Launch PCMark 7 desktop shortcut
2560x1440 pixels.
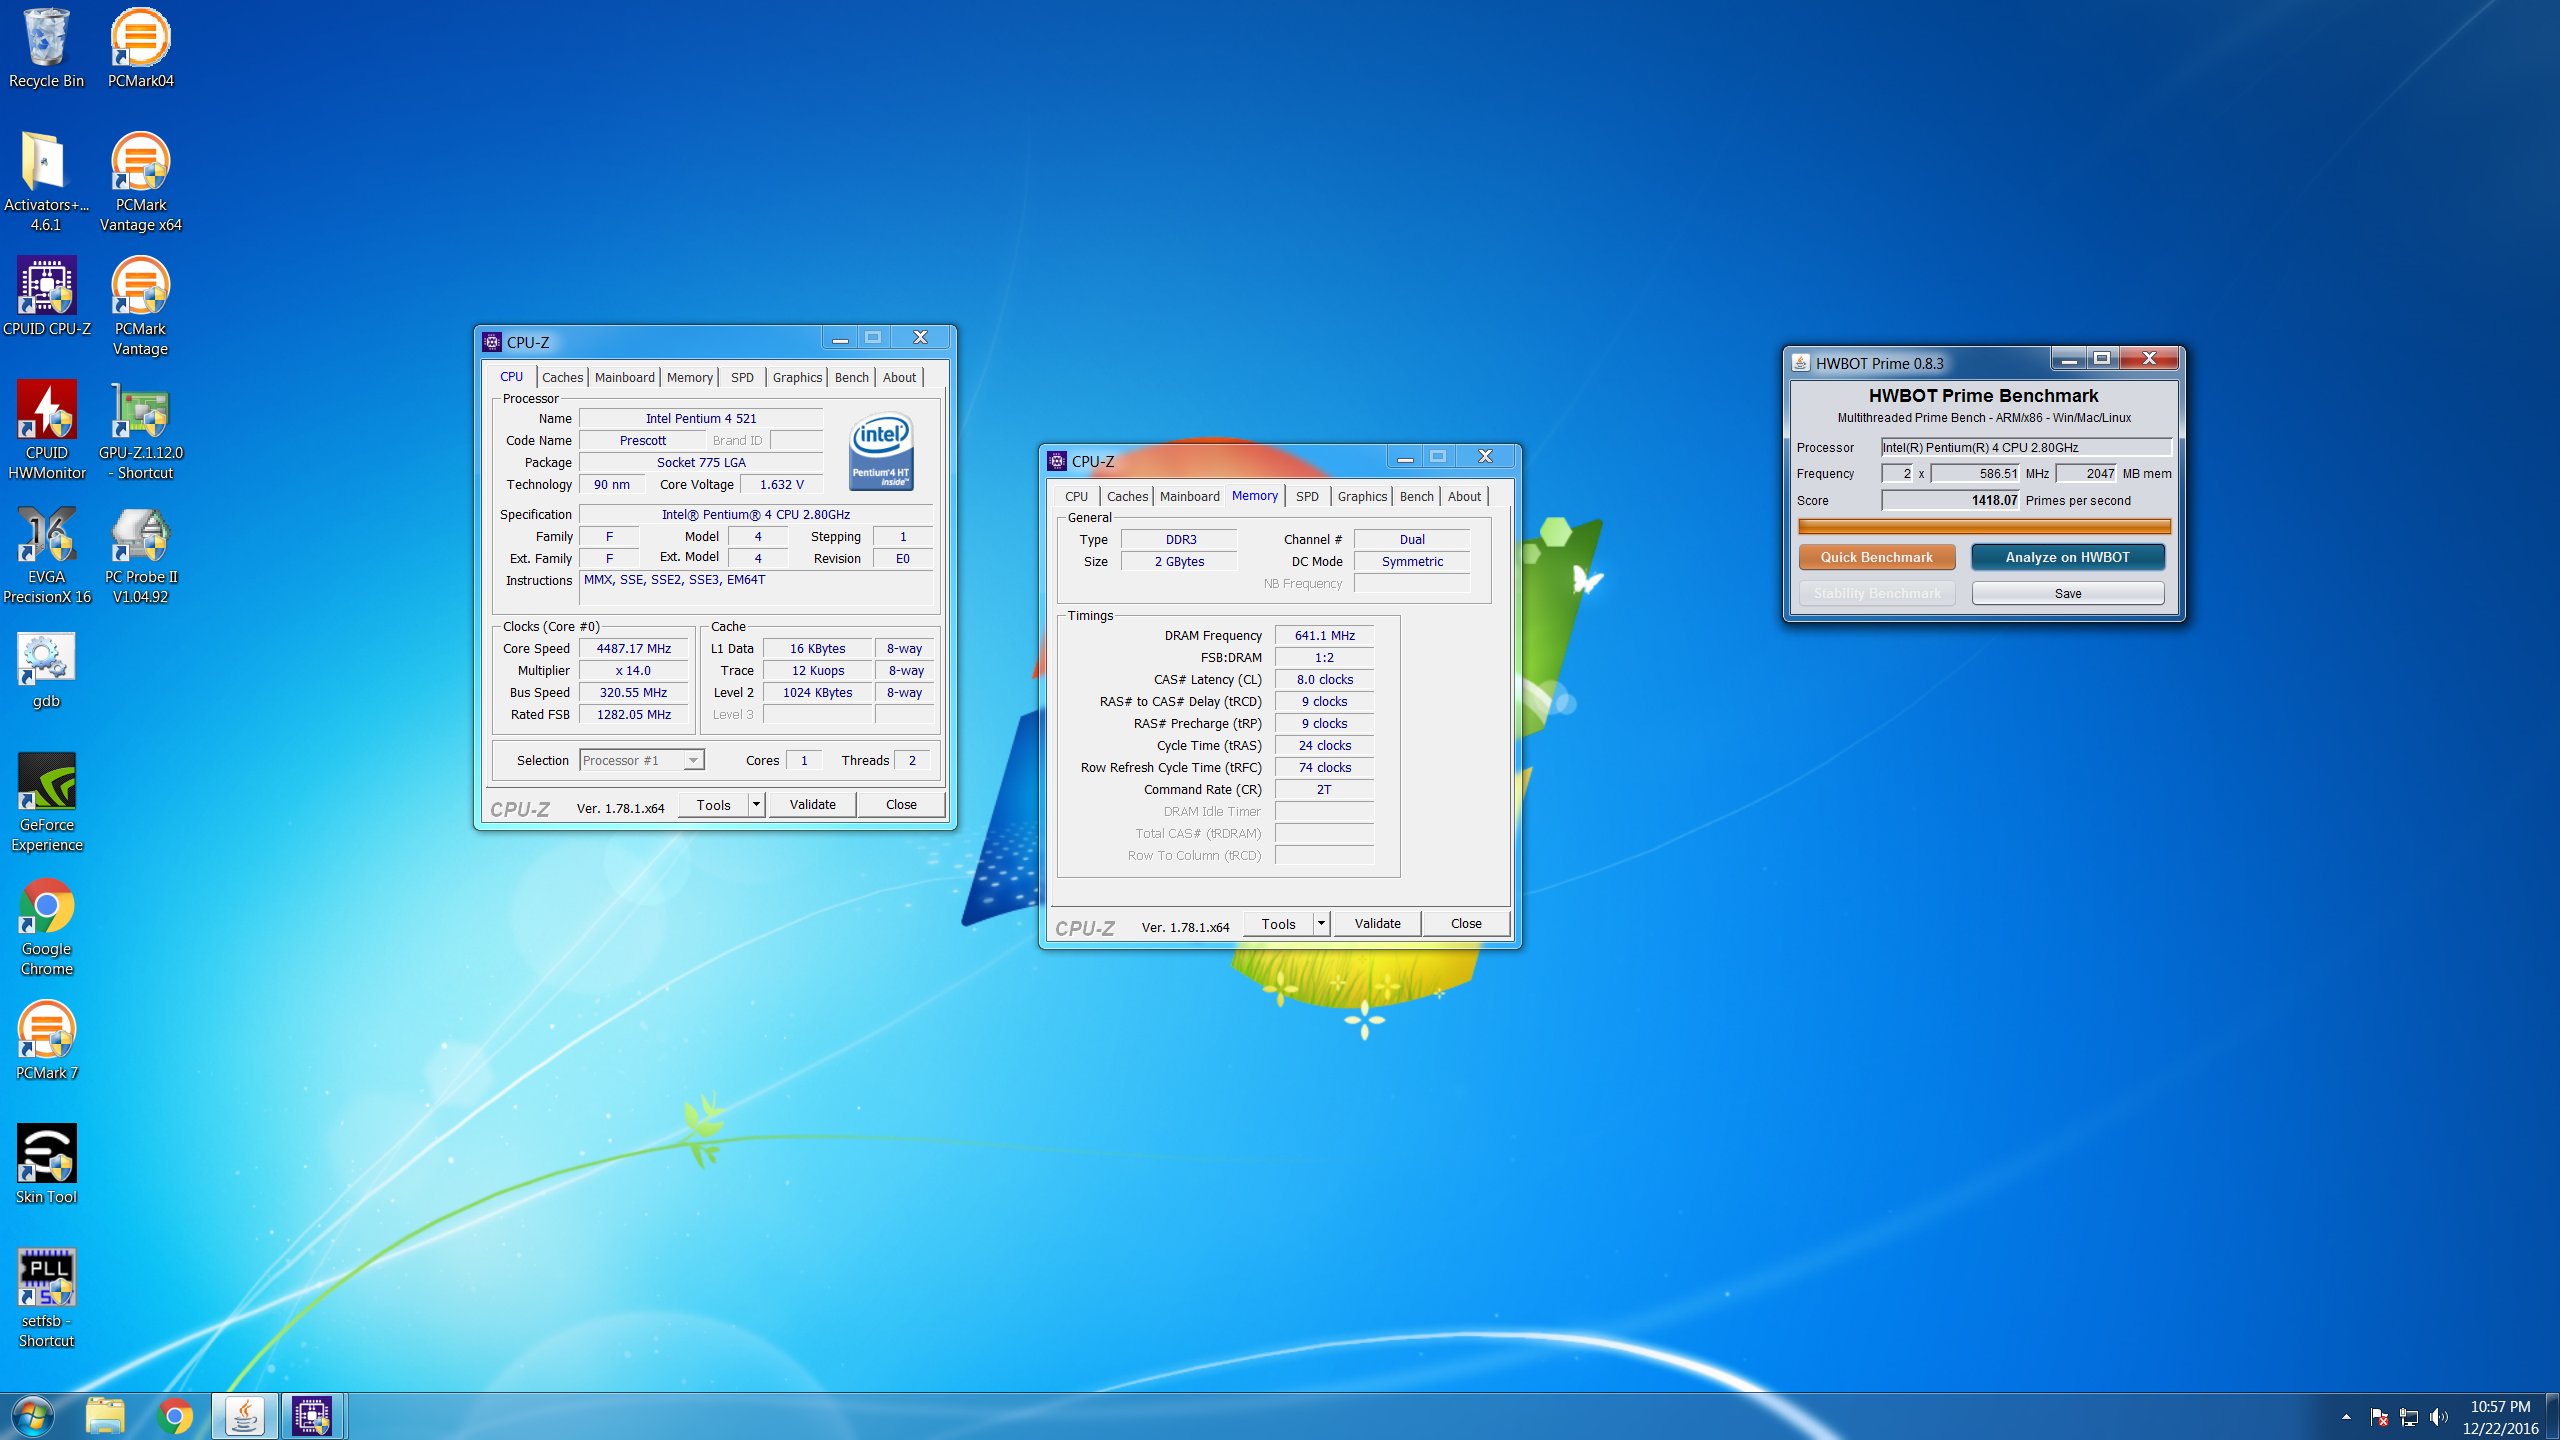(46, 1040)
